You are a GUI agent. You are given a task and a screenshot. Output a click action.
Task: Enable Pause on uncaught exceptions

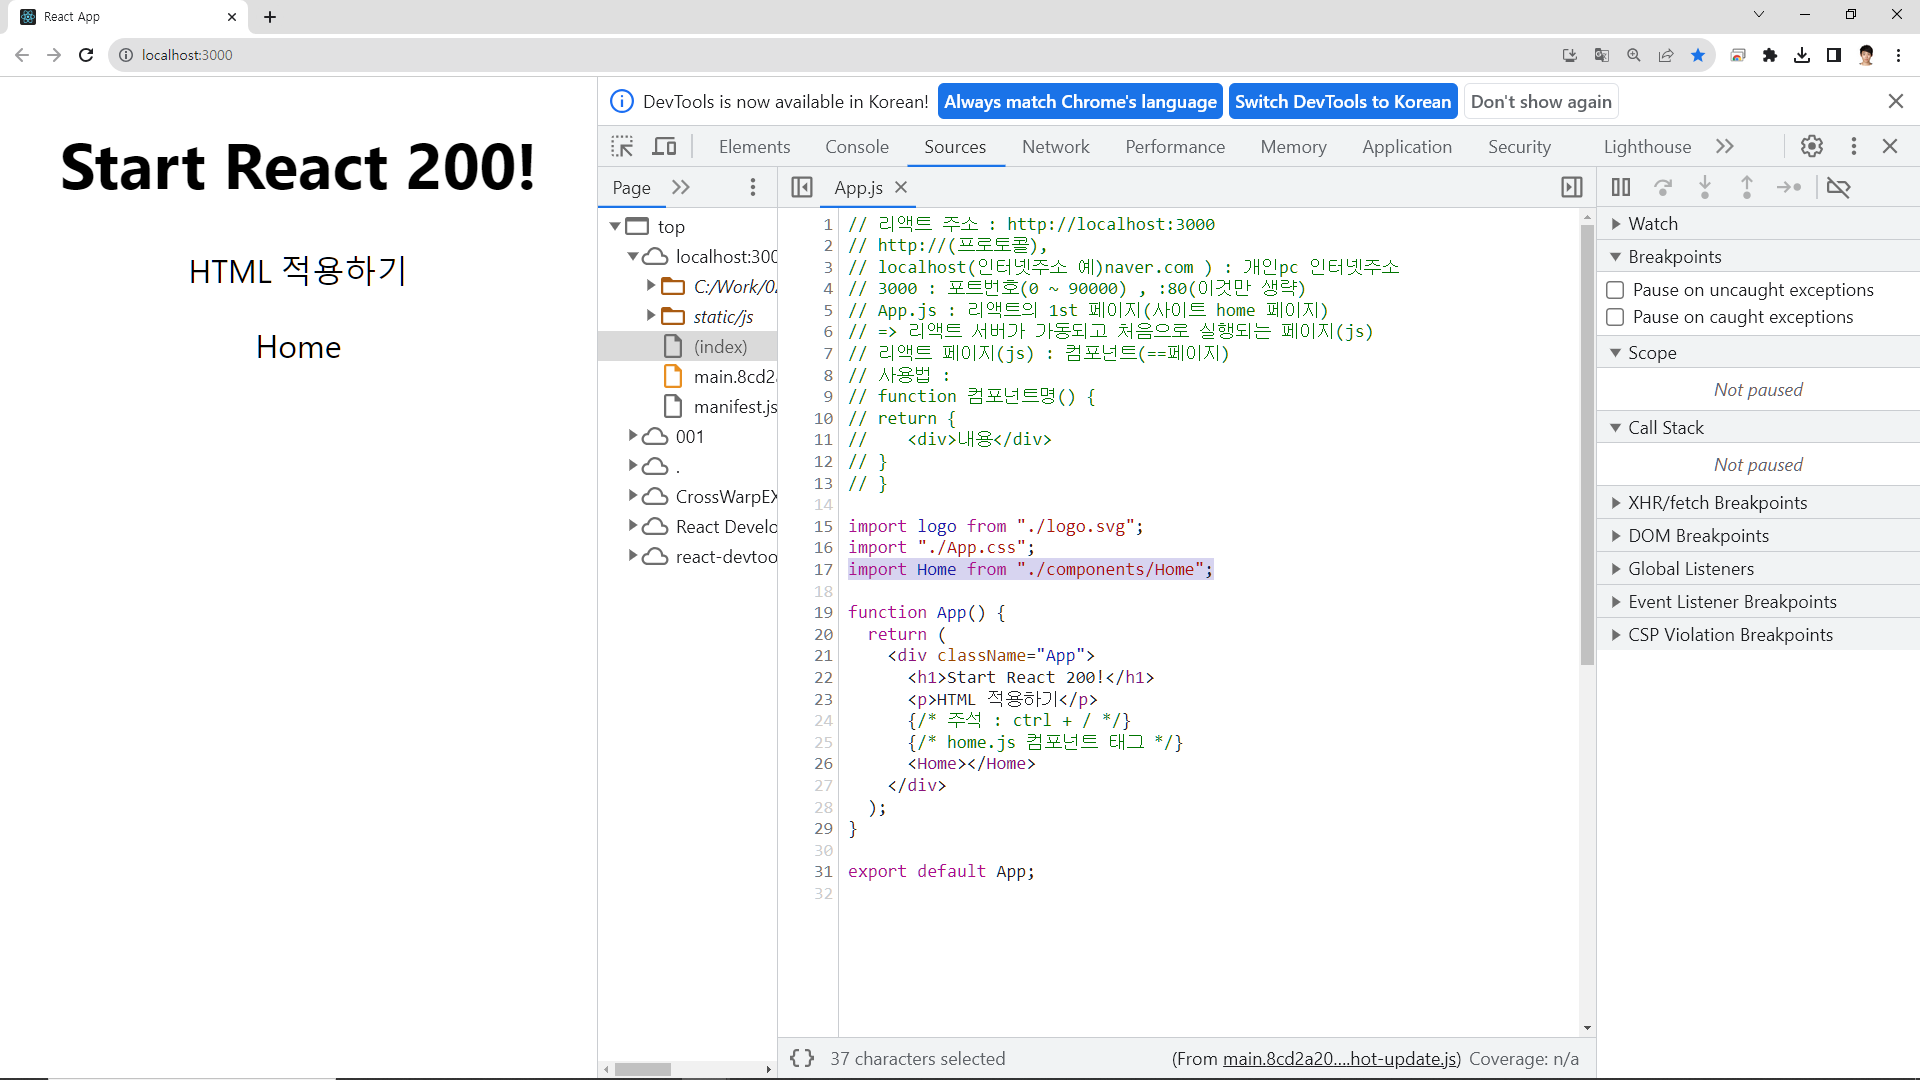pyautogui.click(x=1615, y=290)
